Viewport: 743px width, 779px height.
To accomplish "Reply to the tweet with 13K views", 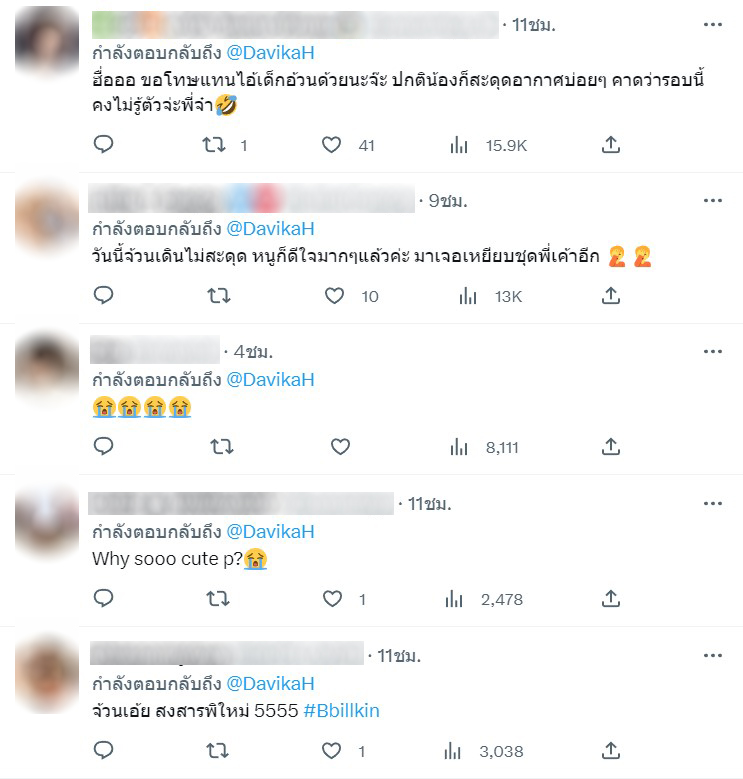I will point(103,296).
